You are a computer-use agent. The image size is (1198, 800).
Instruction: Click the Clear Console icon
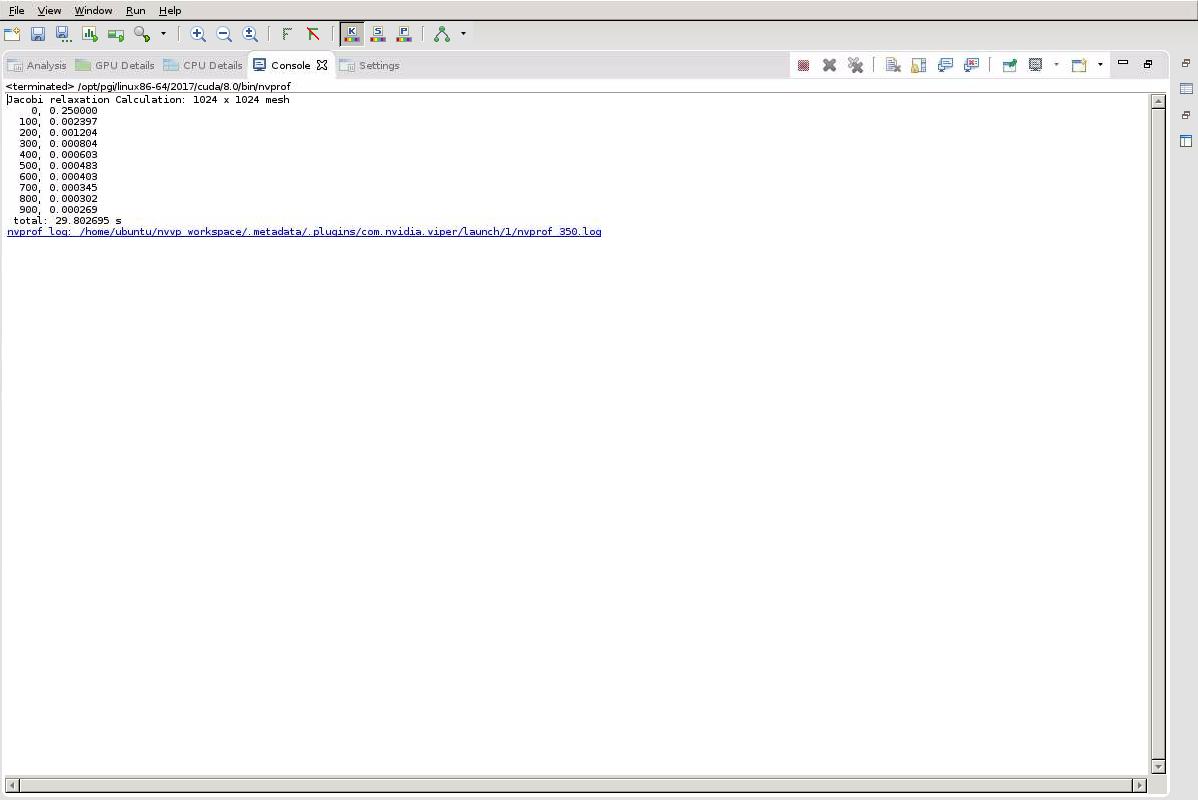click(x=893, y=65)
